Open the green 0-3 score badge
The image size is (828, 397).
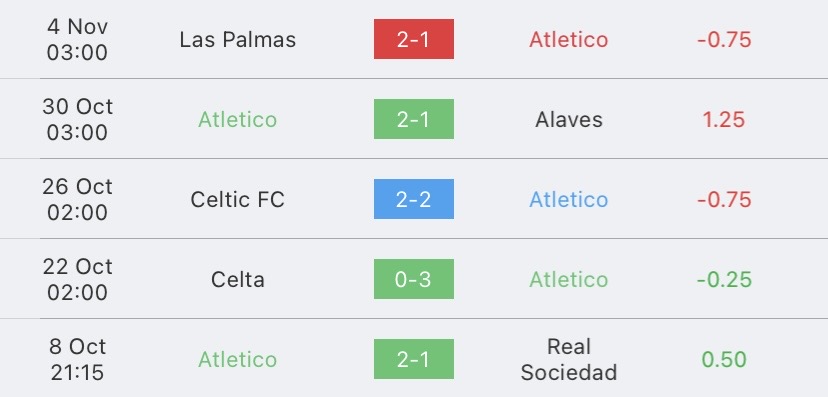(413, 279)
